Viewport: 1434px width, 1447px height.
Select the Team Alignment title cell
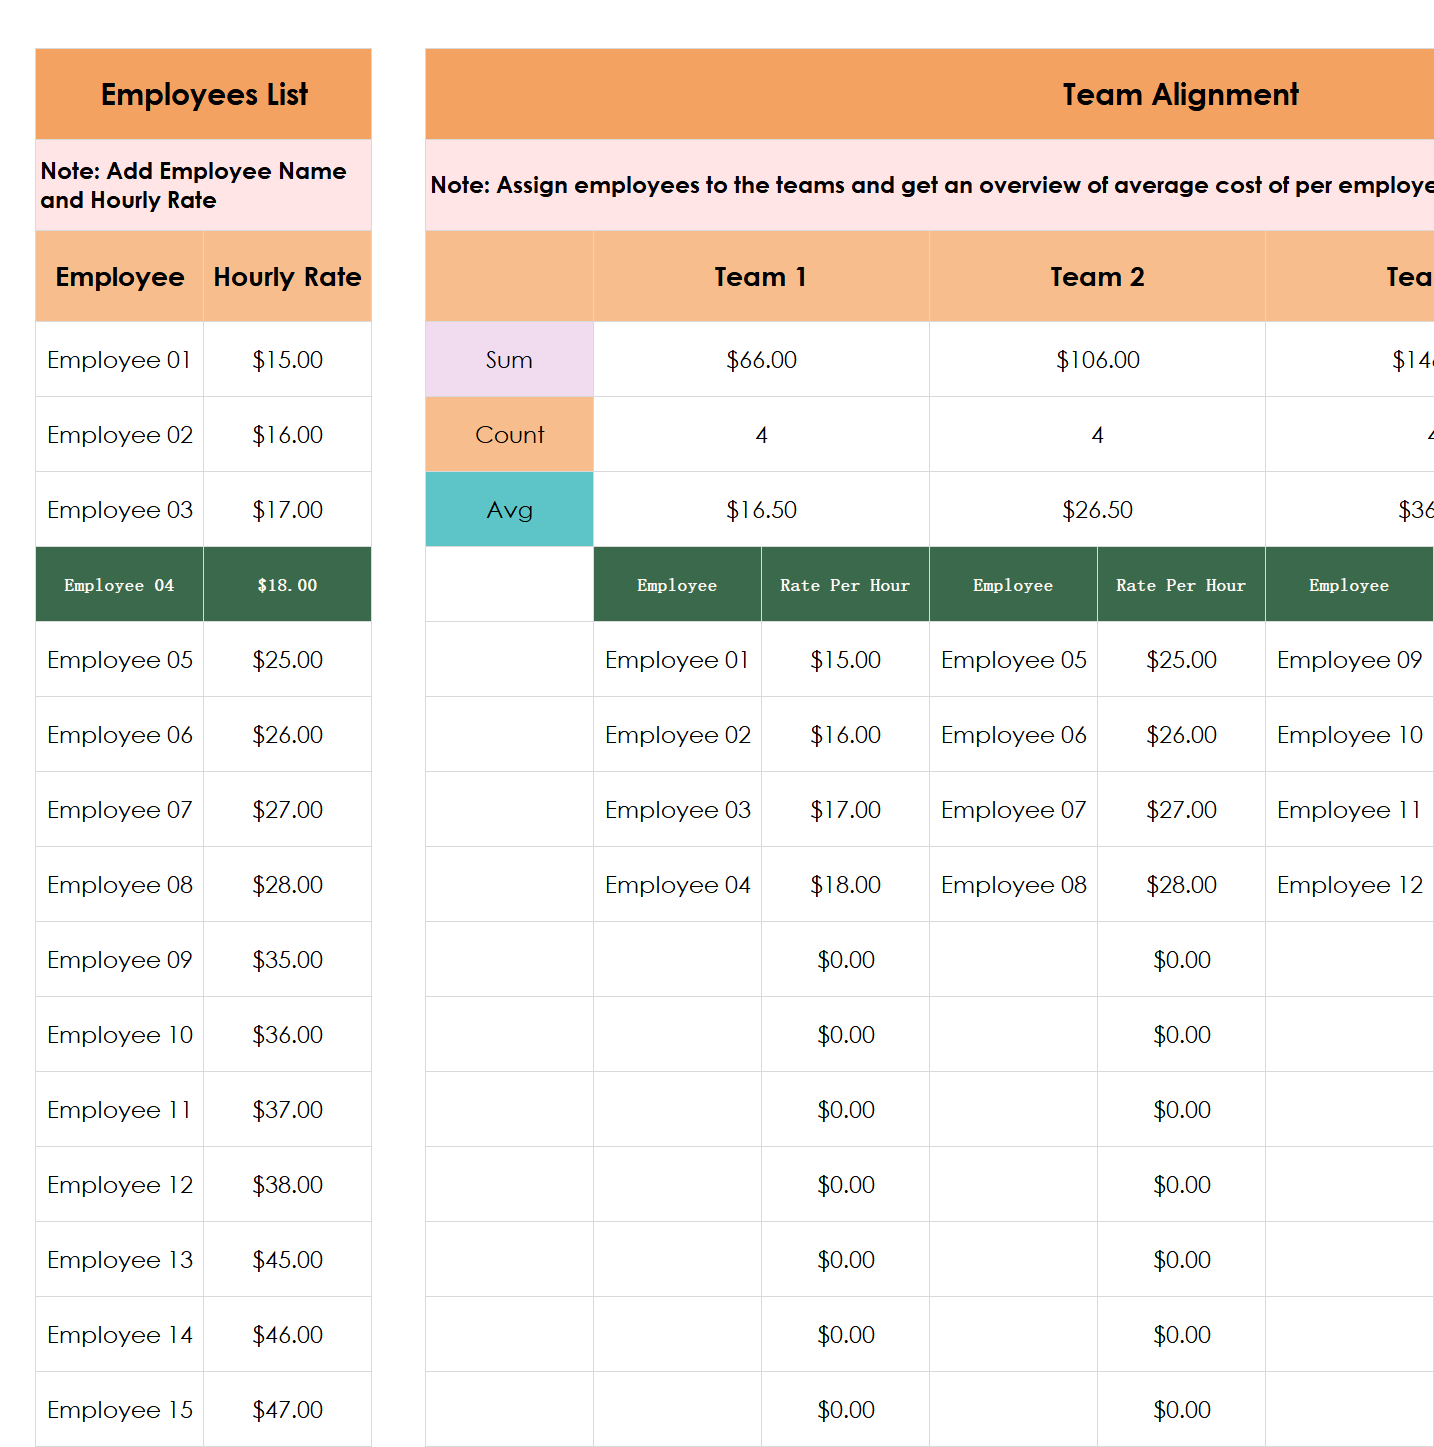[930, 94]
